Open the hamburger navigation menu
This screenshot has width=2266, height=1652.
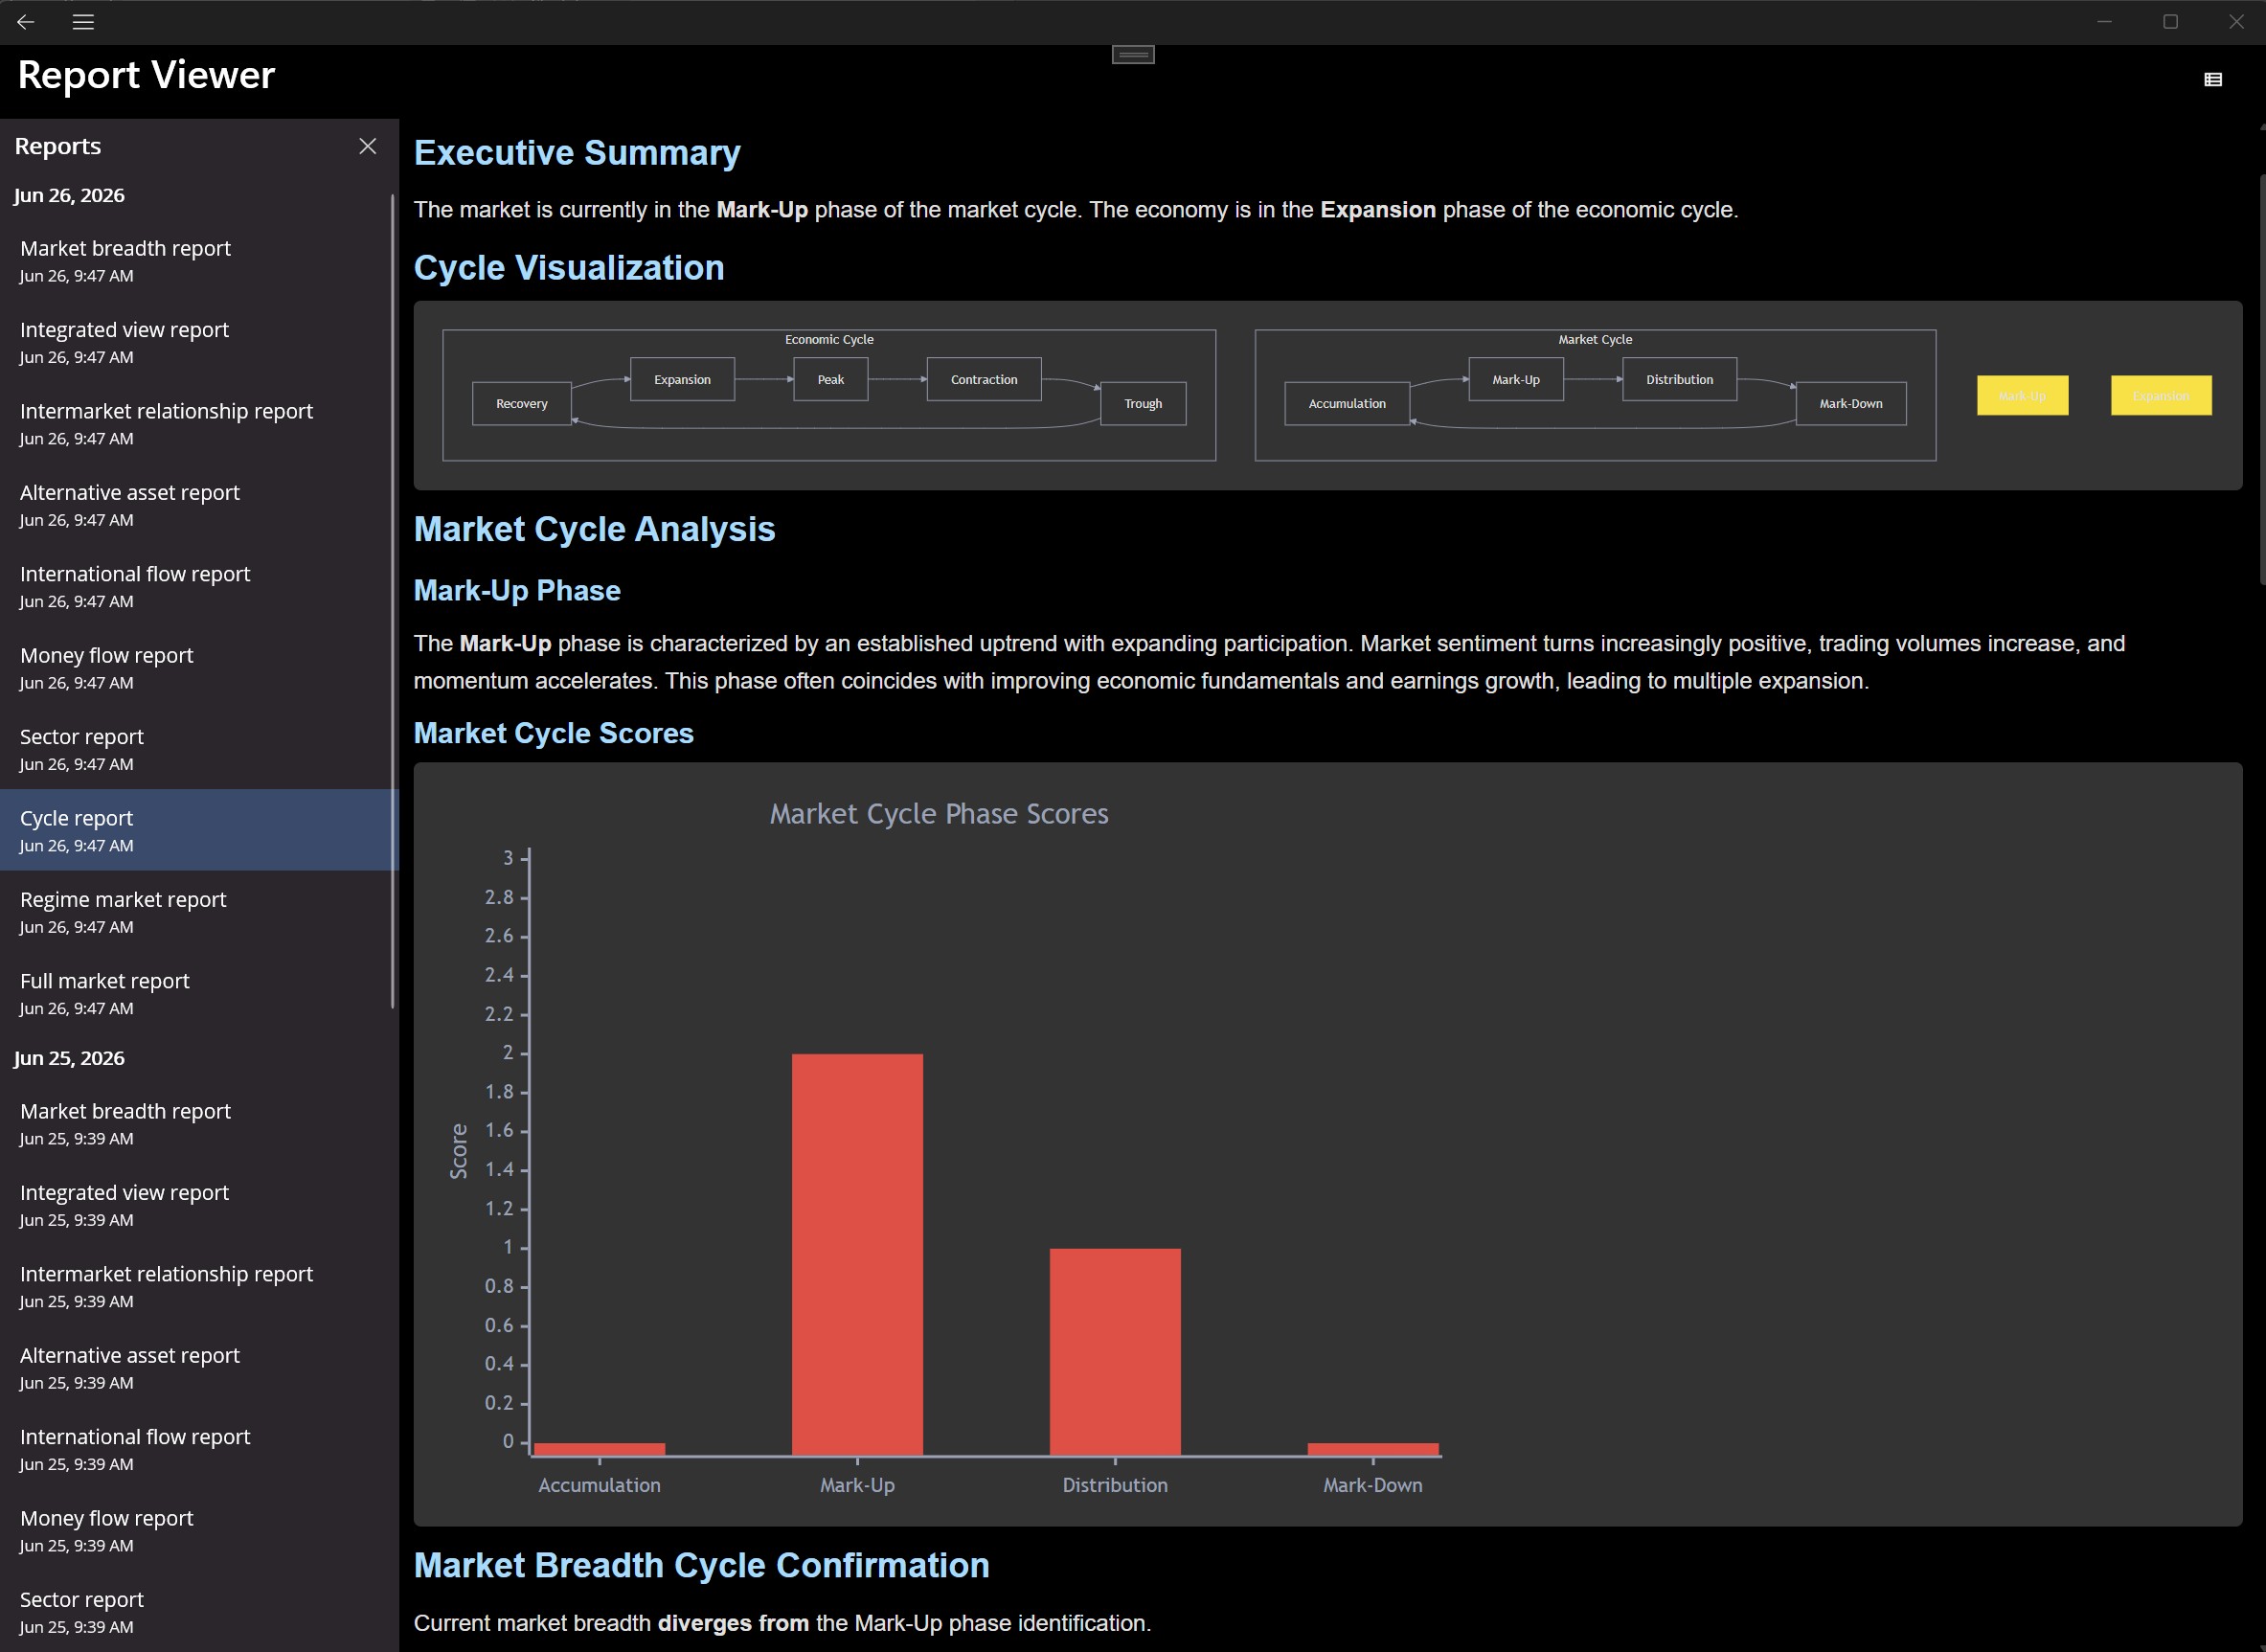[x=83, y=22]
